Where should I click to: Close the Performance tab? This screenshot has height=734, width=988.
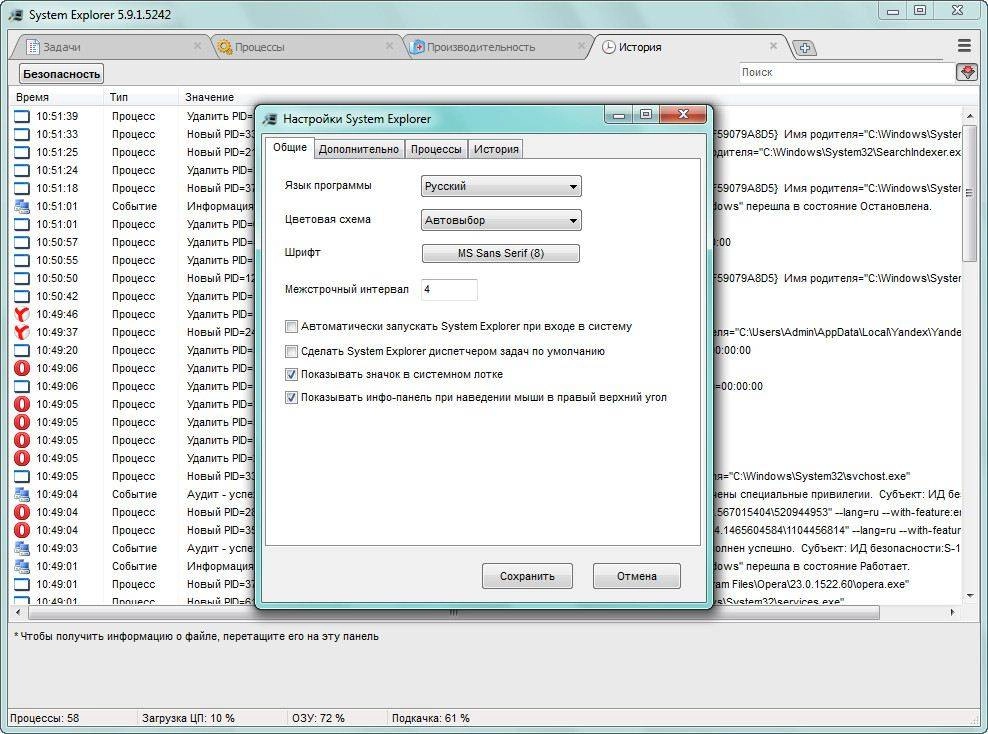pos(582,46)
